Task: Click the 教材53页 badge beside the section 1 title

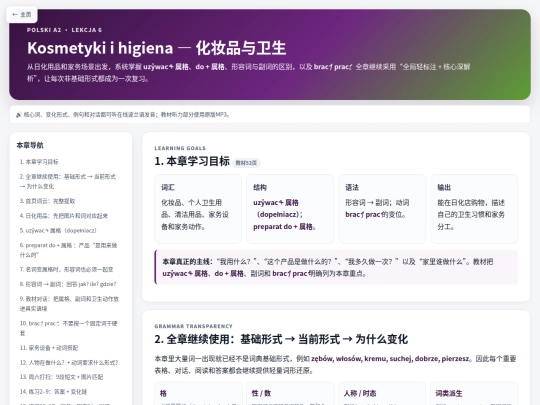Action: pos(246,163)
